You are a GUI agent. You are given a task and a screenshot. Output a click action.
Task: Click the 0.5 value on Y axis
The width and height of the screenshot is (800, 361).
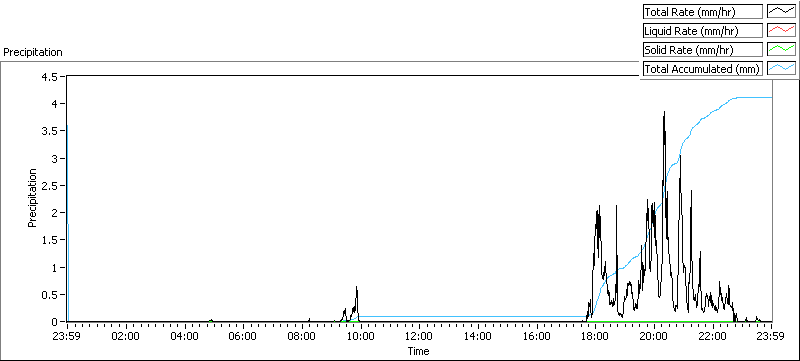(51, 295)
